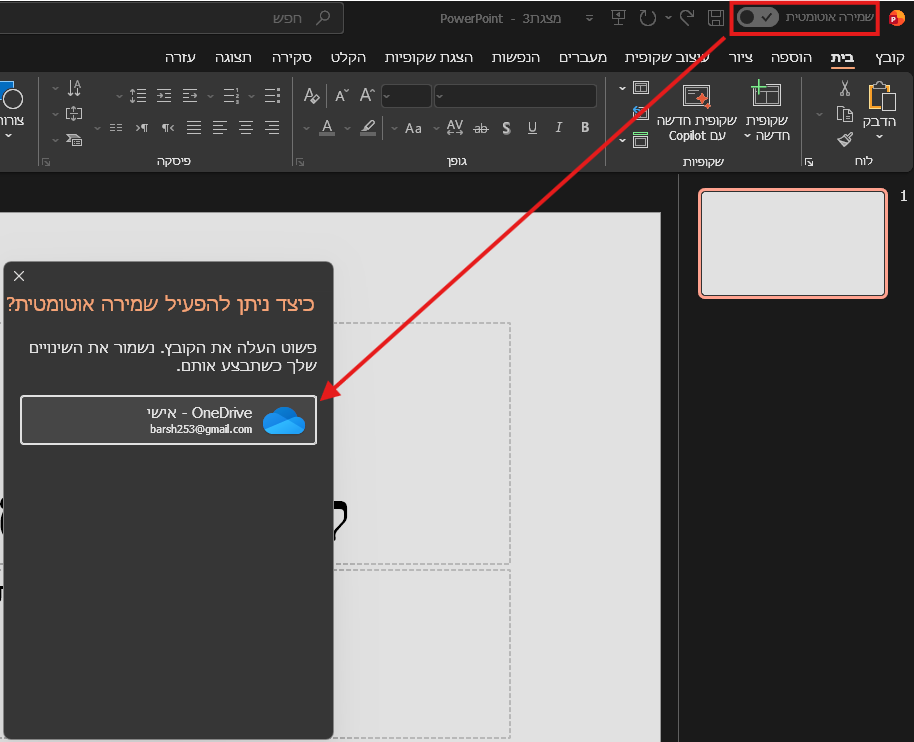This screenshot has height=742, width=914.
Task: Click New Slide (שקופית חדשה) icon
Action: coord(766,94)
